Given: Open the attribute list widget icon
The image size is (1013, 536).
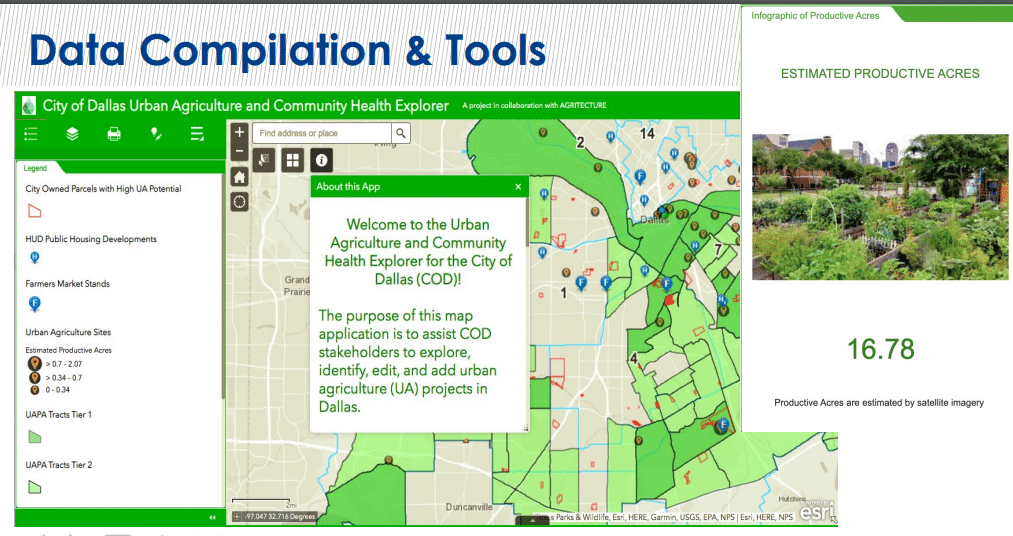Looking at the screenshot, I should coord(197,134).
